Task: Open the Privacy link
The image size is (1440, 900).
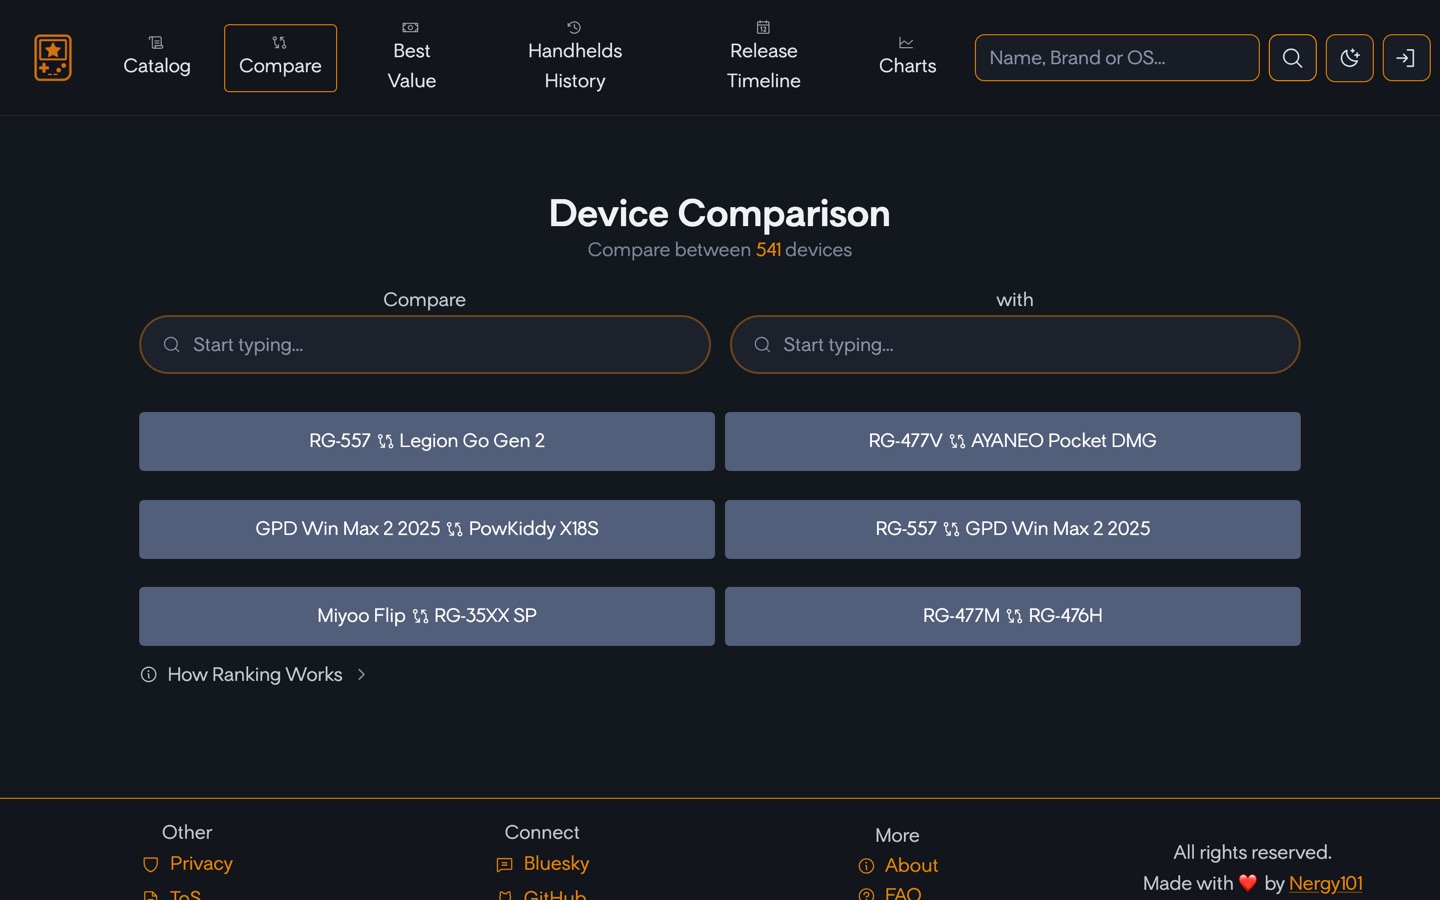Action: (x=201, y=864)
